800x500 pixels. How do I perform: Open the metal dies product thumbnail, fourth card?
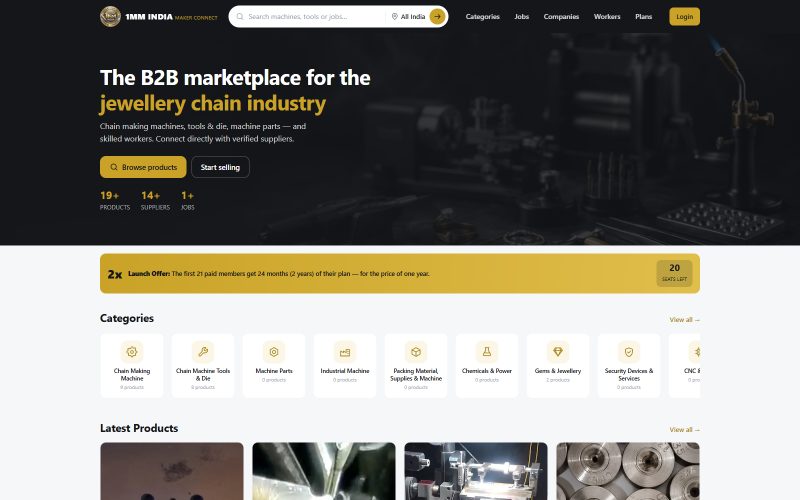(628, 471)
